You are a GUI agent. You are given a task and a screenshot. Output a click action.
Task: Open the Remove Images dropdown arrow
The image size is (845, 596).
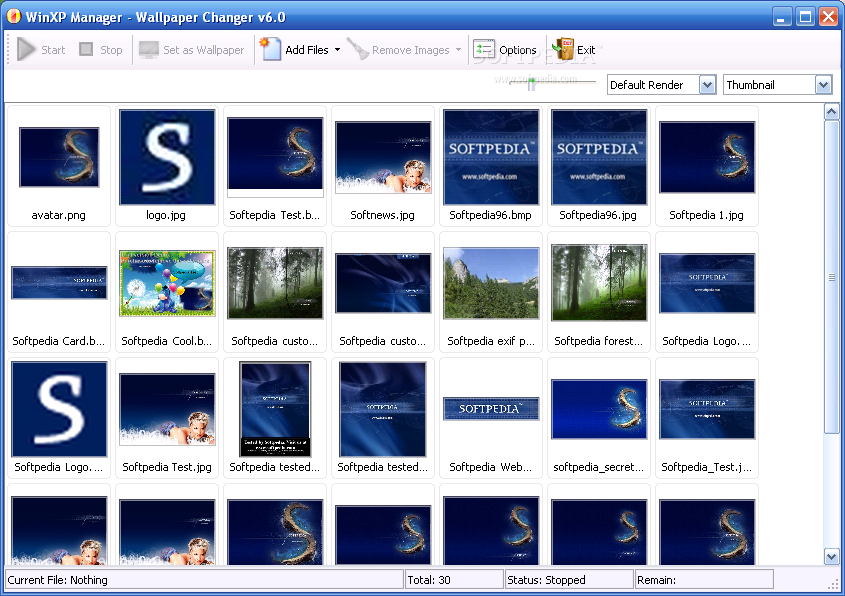[458, 50]
